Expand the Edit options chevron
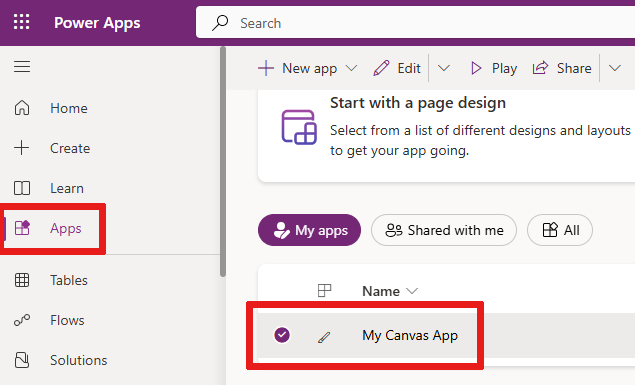 (x=444, y=68)
